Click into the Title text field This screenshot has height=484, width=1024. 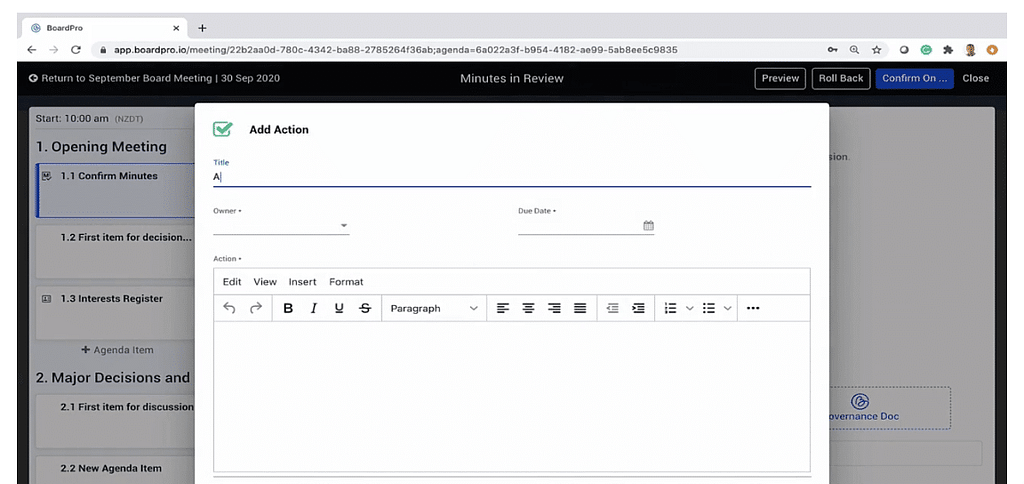tap(511, 177)
